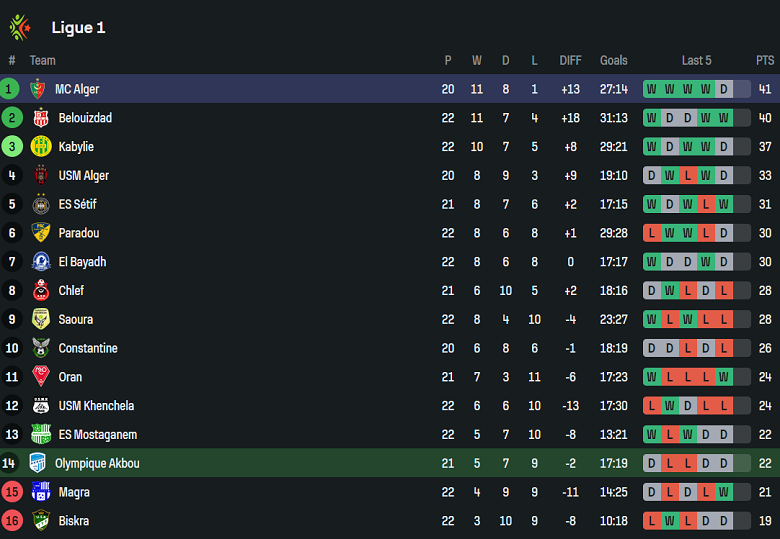Click the Biskra club crest
Viewport: 780px width, 539px height.
coord(41,521)
